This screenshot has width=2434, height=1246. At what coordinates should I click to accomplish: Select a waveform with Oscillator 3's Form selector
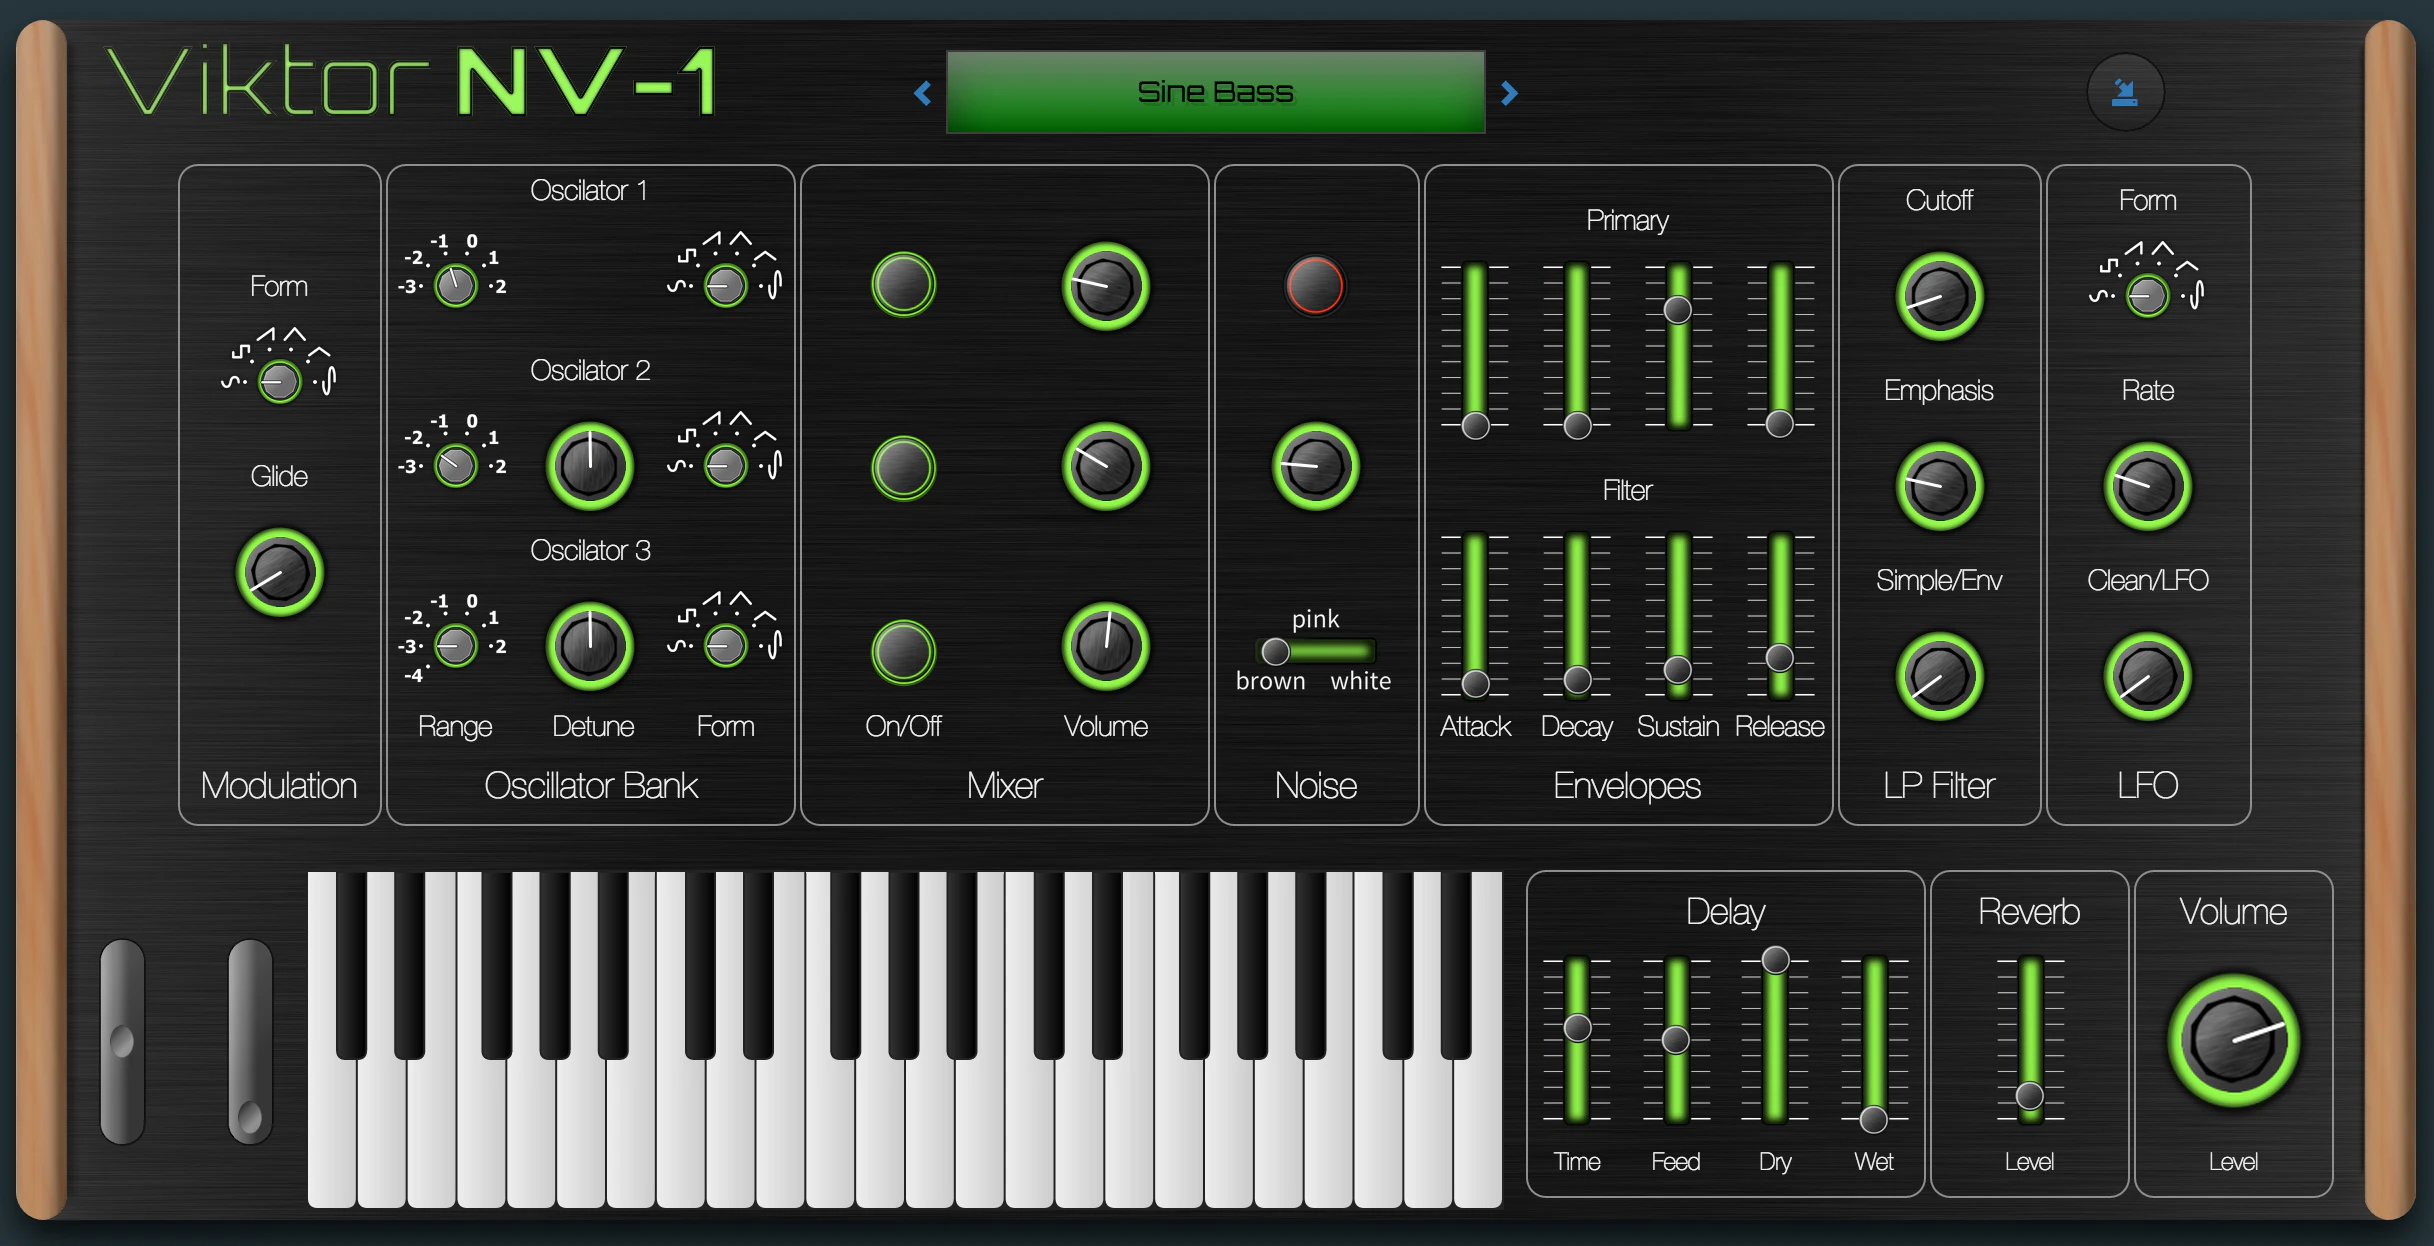pyautogui.click(x=723, y=644)
